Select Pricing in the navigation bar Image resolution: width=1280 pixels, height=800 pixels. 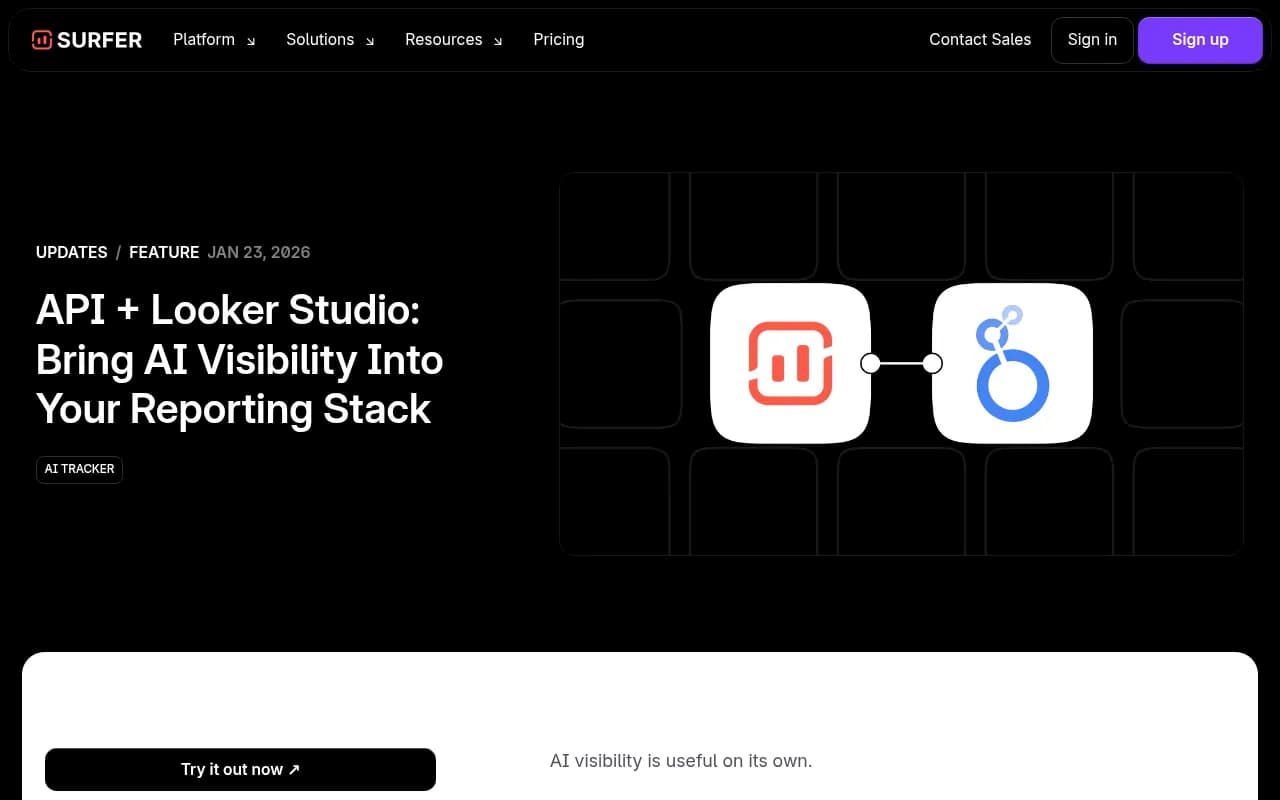[x=559, y=39]
